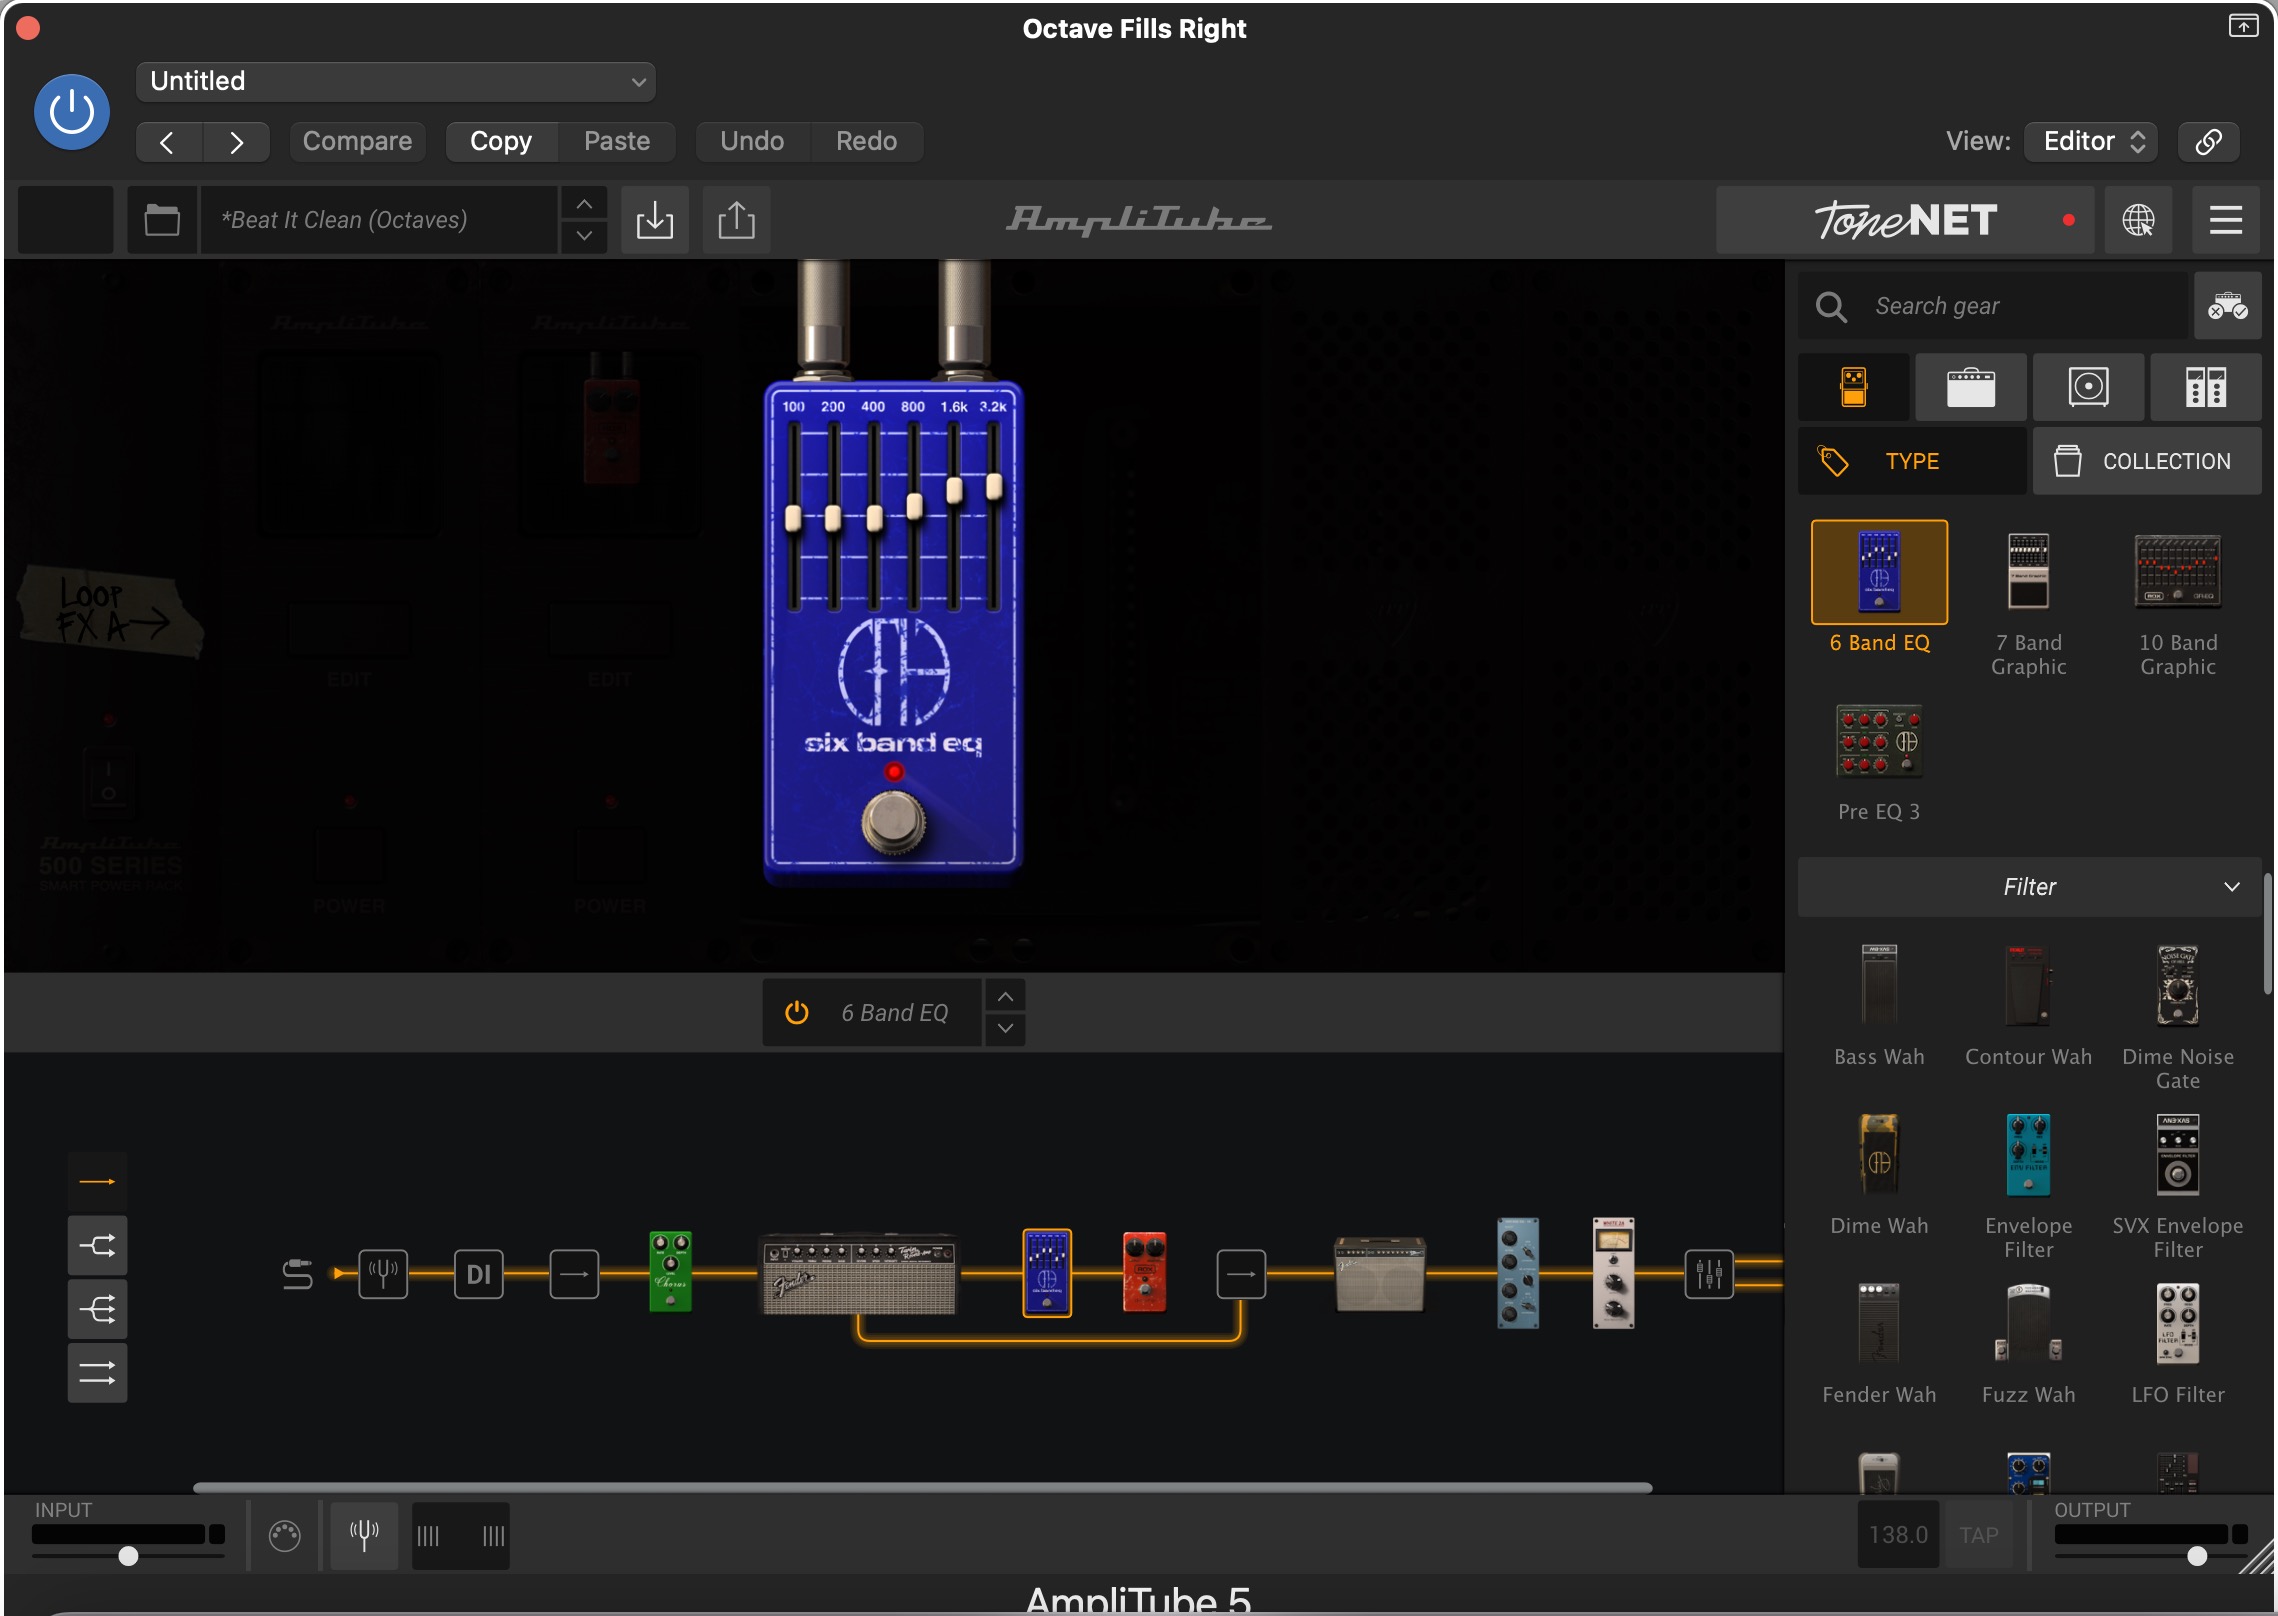Click the Undo button
The height and width of the screenshot is (1616, 2278).
pyautogui.click(x=752, y=141)
